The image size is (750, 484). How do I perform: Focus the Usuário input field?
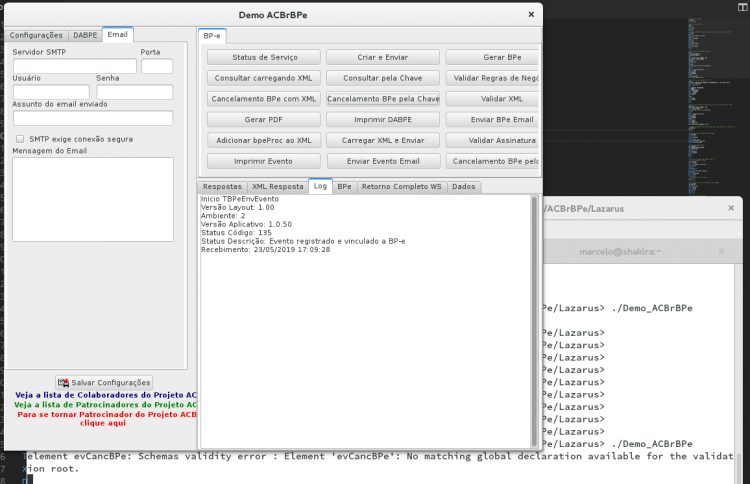pyautogui.click(x=51, y=92)
